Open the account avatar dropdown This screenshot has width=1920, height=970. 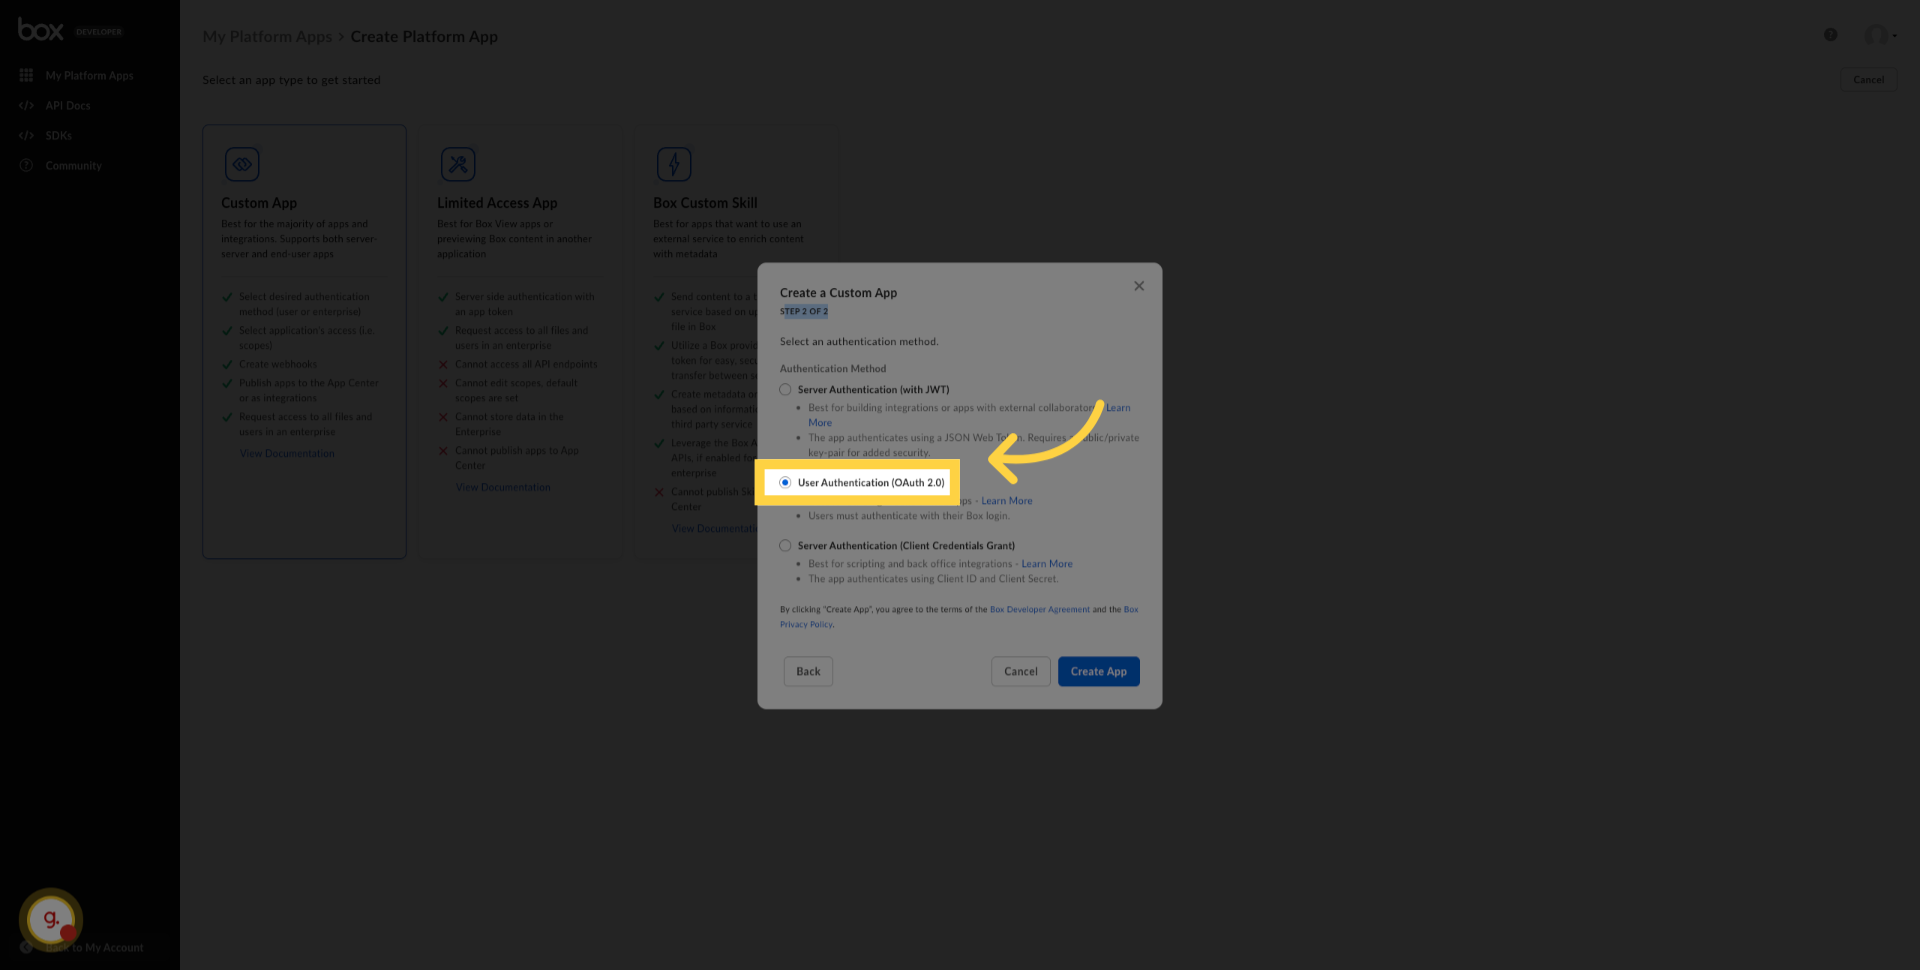click(x=1879, y=34)
